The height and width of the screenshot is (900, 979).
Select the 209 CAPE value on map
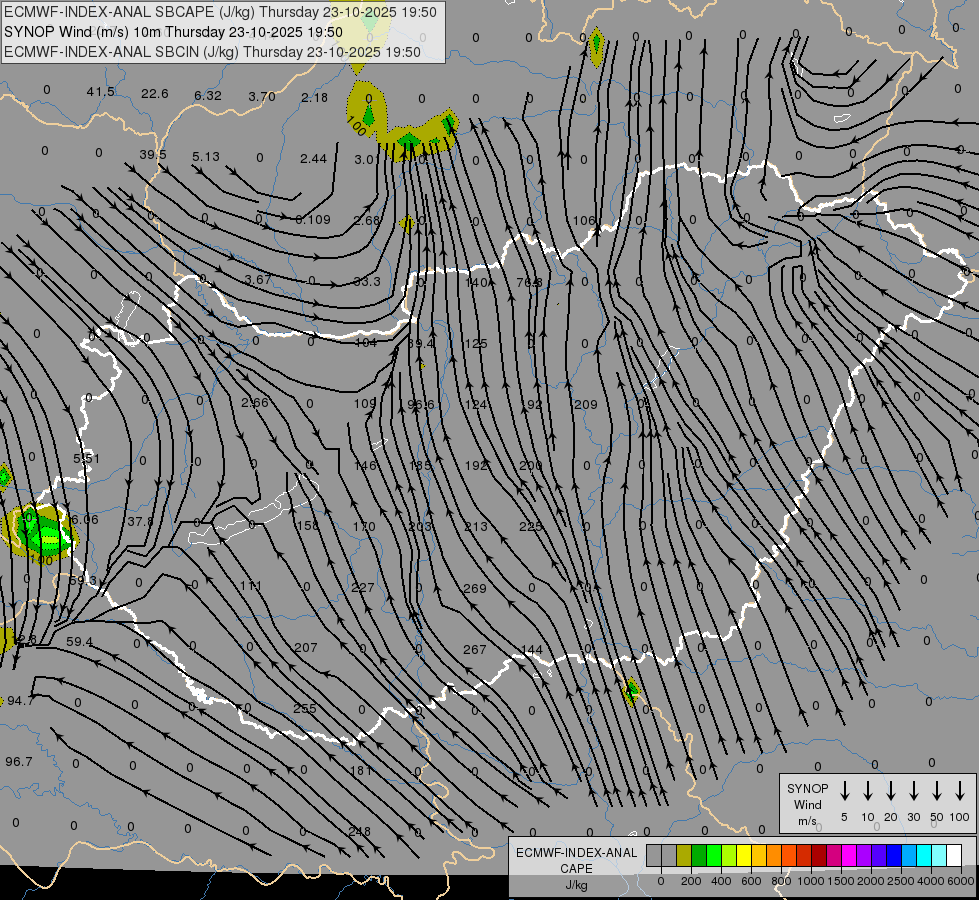585,404
